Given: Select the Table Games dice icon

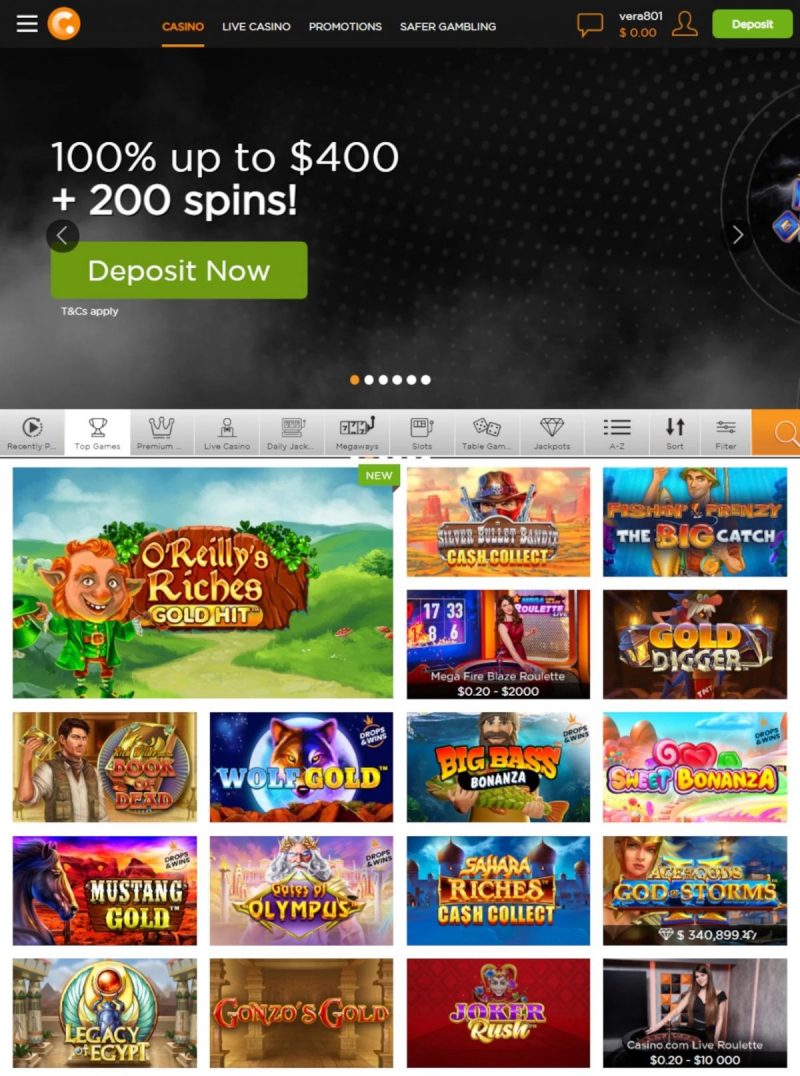Looking at the screenshot, I should [x=486, y=433].
